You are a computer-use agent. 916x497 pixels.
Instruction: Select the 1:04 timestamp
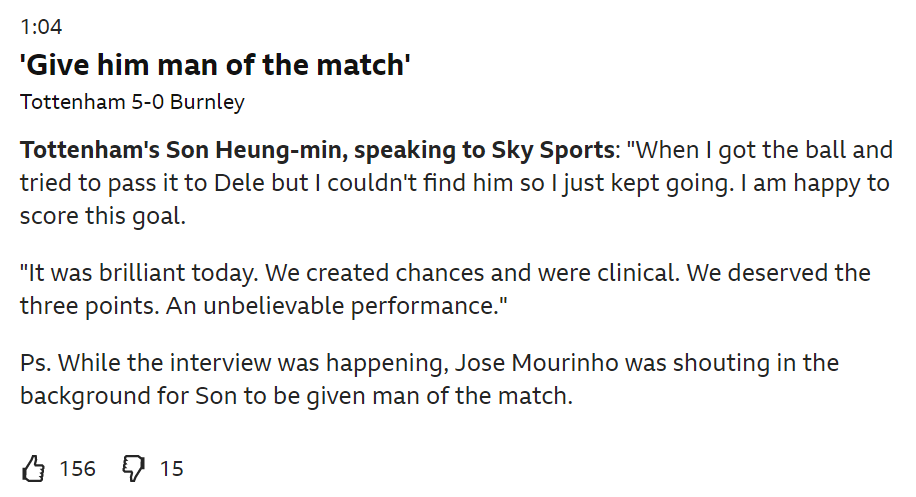point(41,27)
